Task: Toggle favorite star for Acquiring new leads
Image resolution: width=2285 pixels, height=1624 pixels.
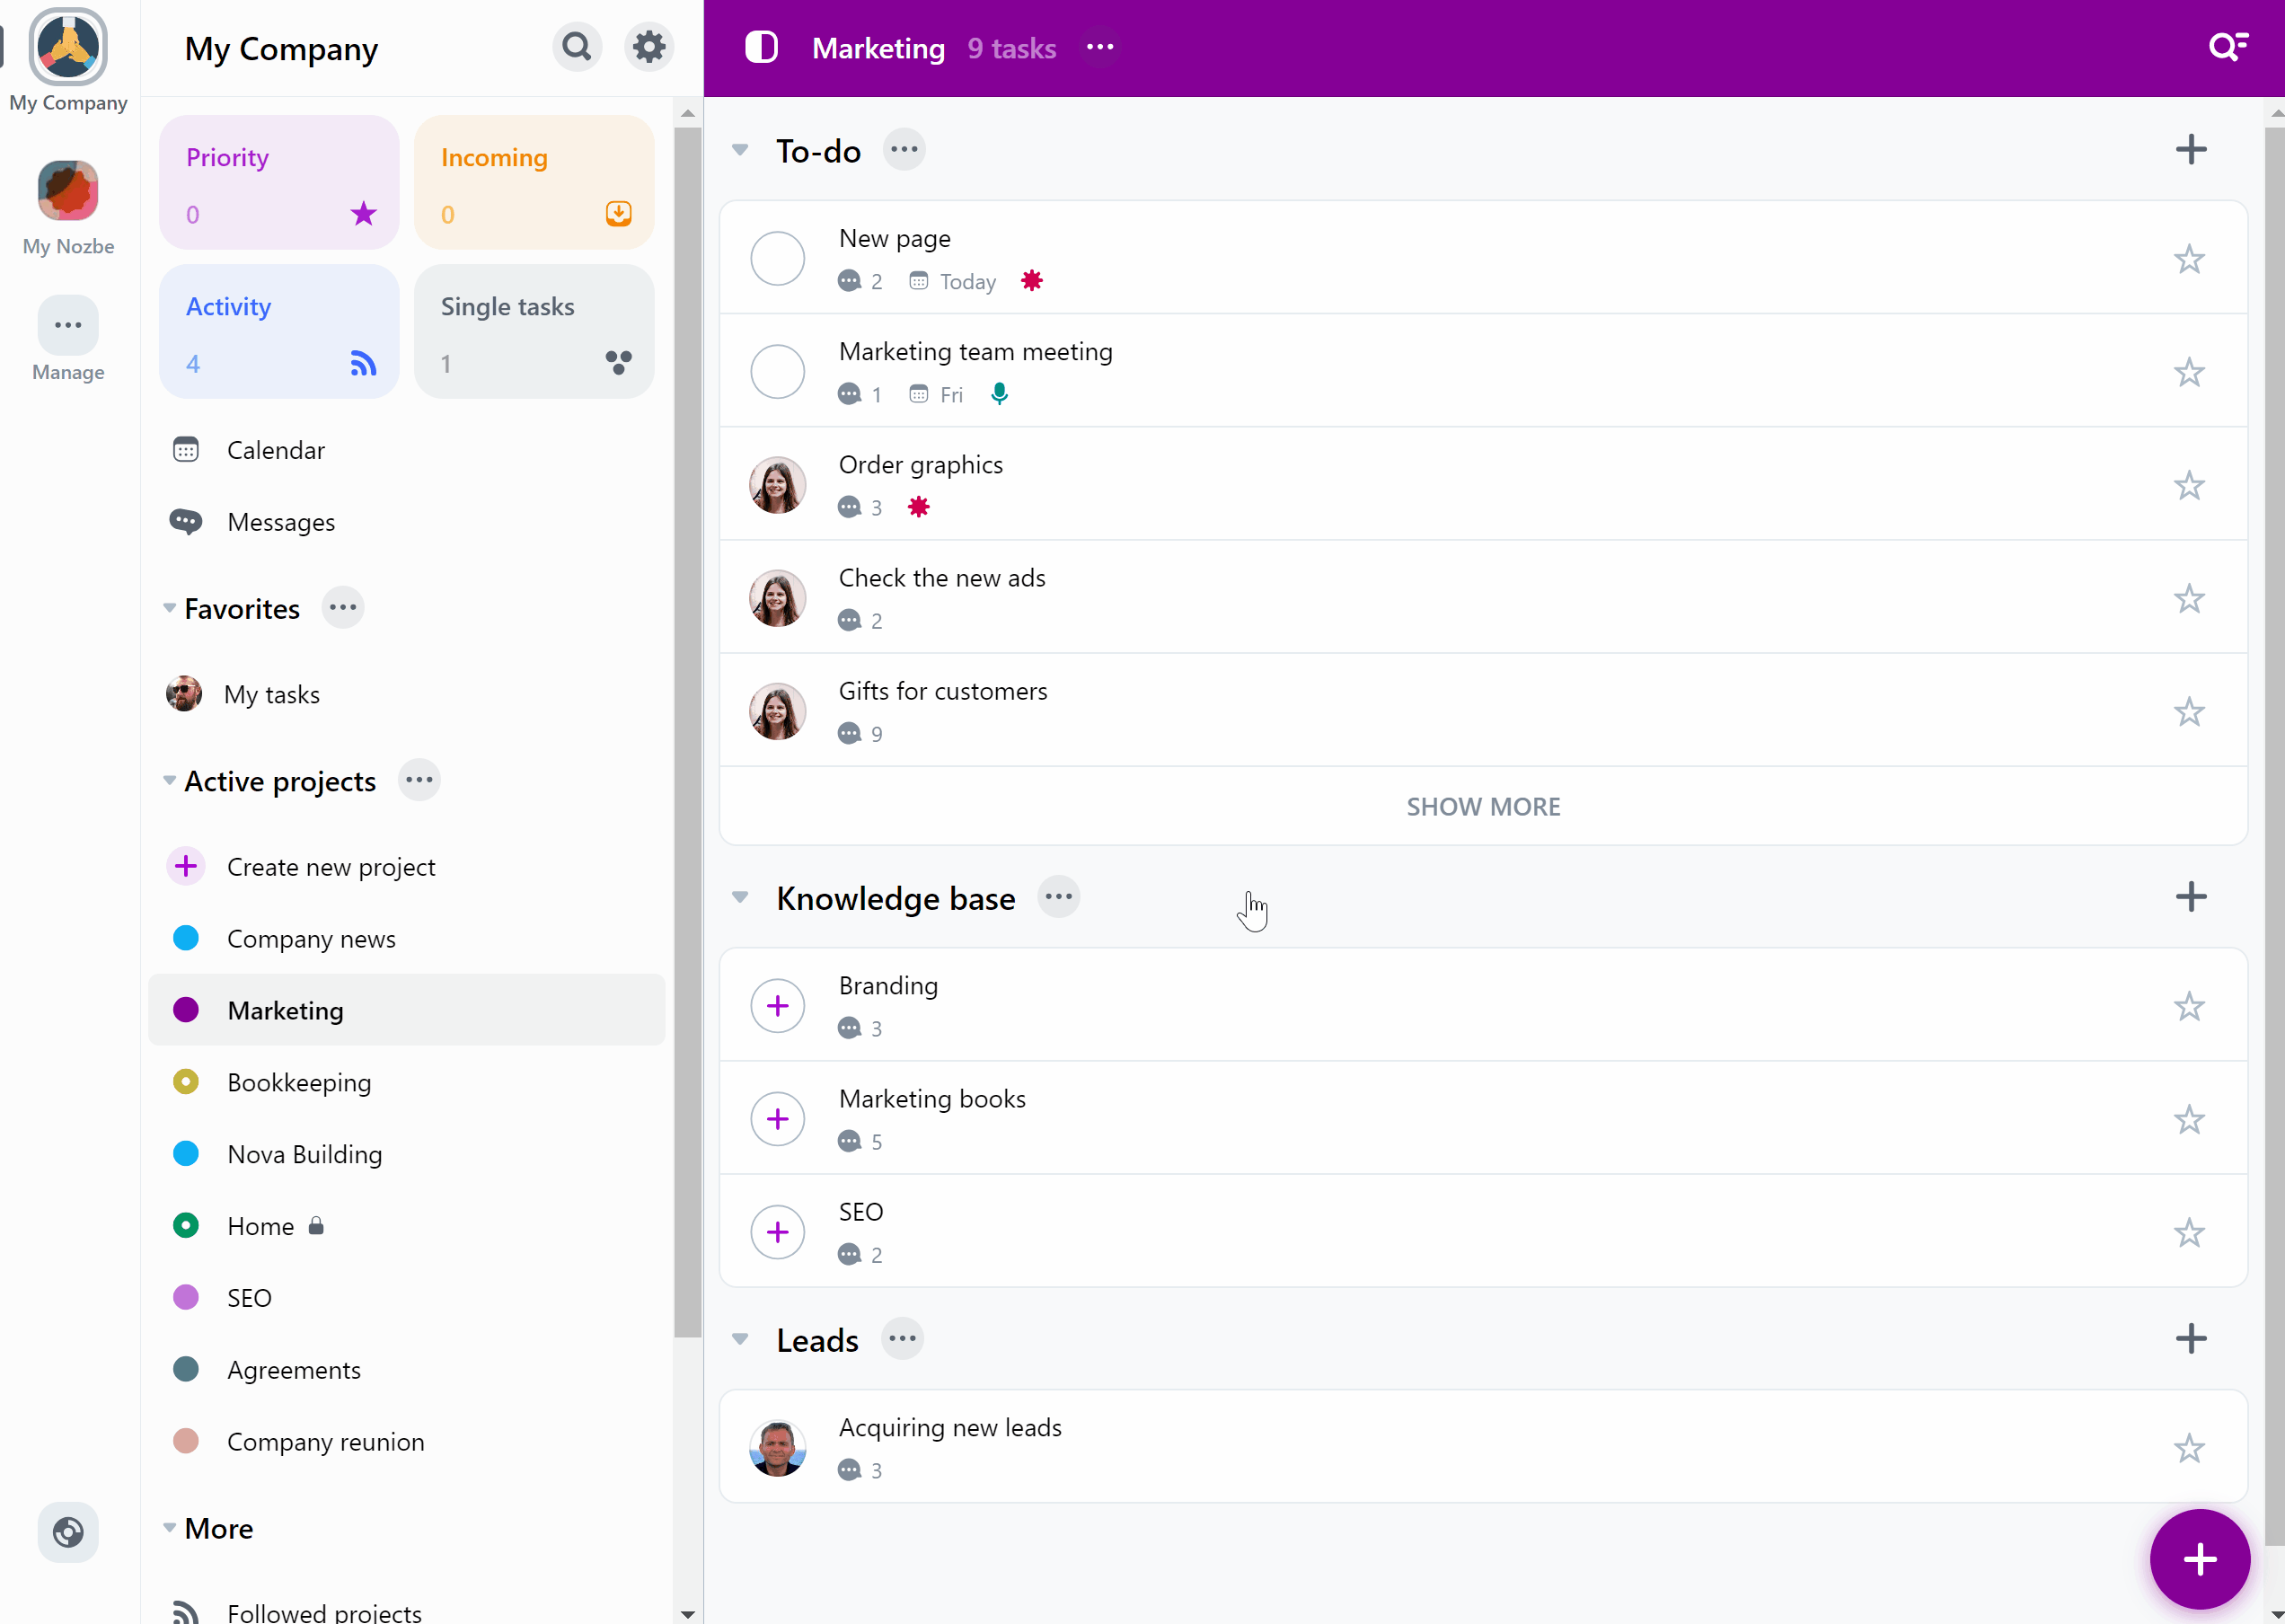Action: click(x=2190, y=1446)
